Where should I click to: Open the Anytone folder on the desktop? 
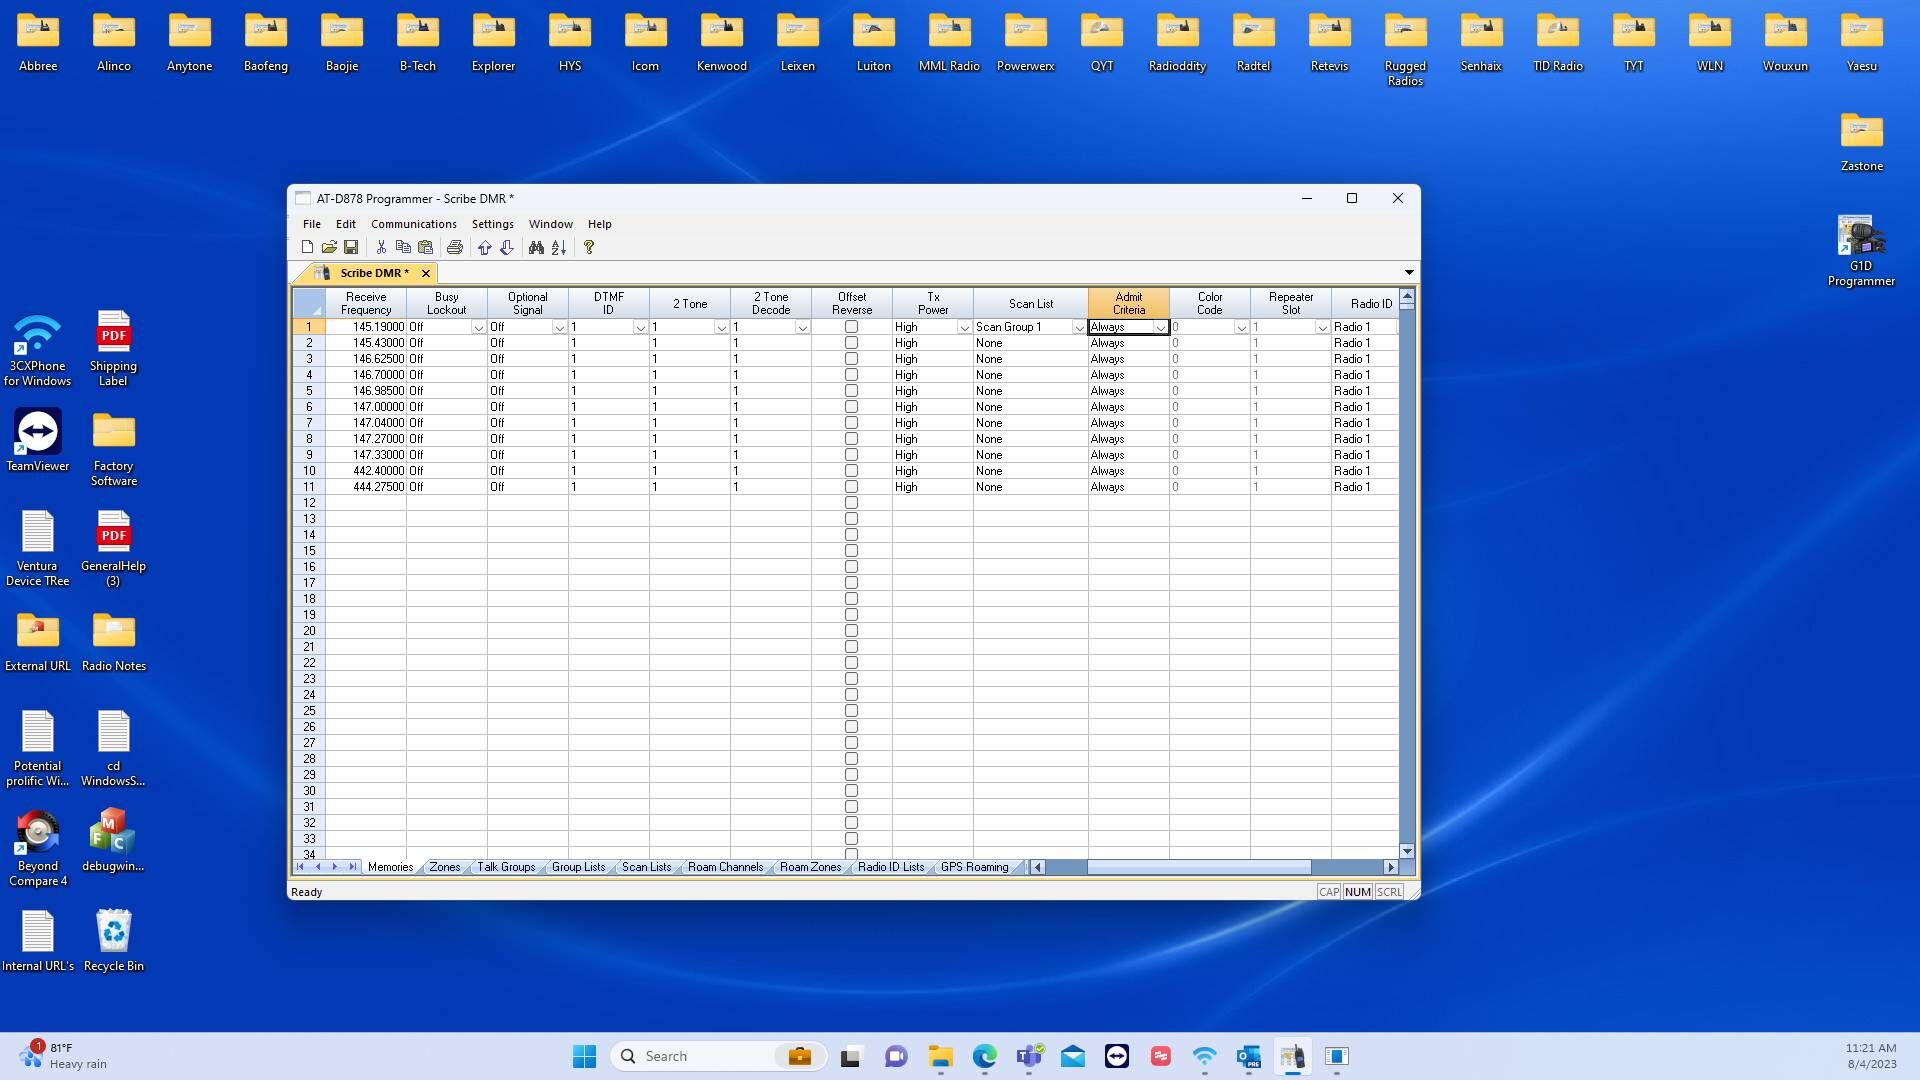point(190,43)
